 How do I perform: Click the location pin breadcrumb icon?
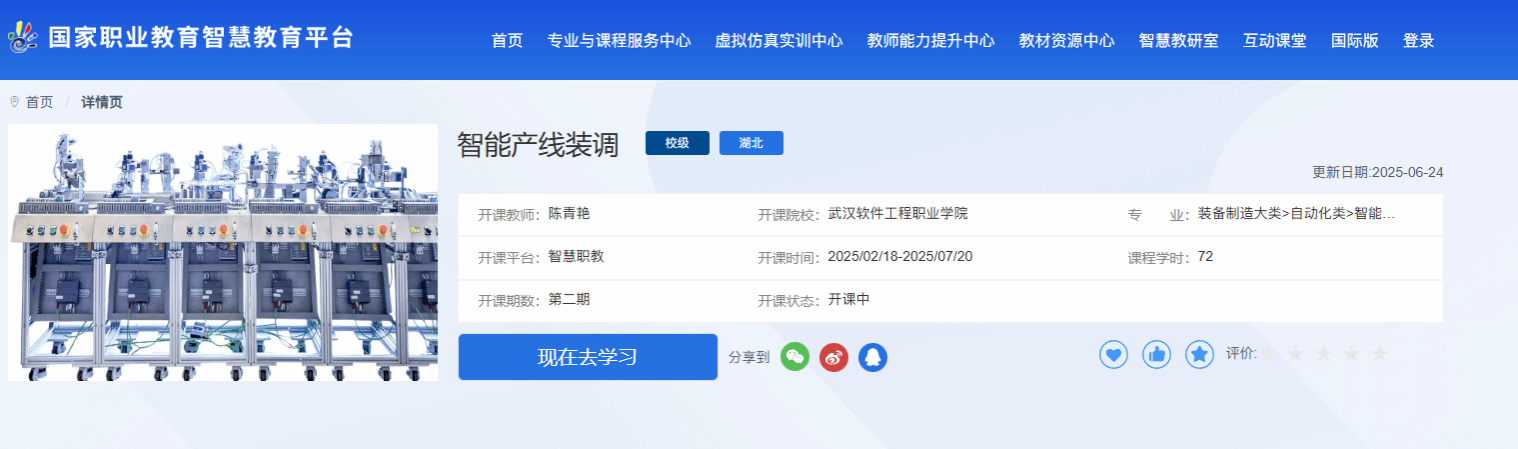click(x=14, y=102)
